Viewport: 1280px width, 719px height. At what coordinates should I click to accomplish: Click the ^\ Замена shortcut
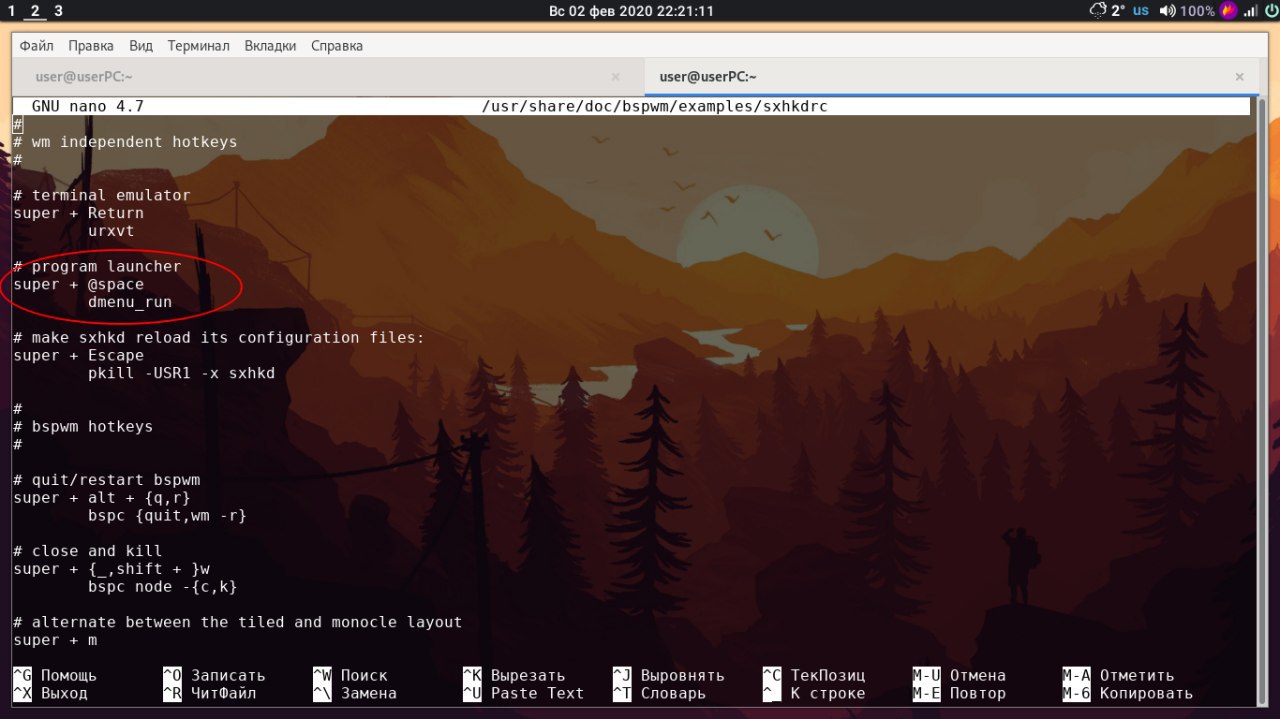(x=355, y=693)
